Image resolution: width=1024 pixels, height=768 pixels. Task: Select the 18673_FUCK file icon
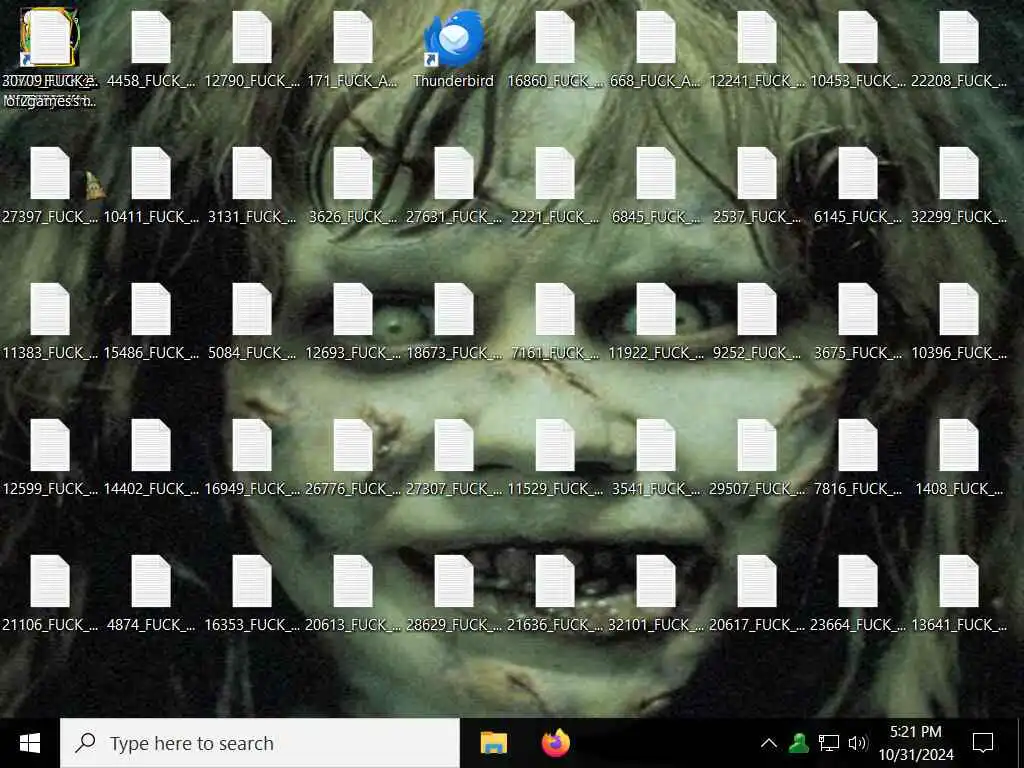(454, 310)
